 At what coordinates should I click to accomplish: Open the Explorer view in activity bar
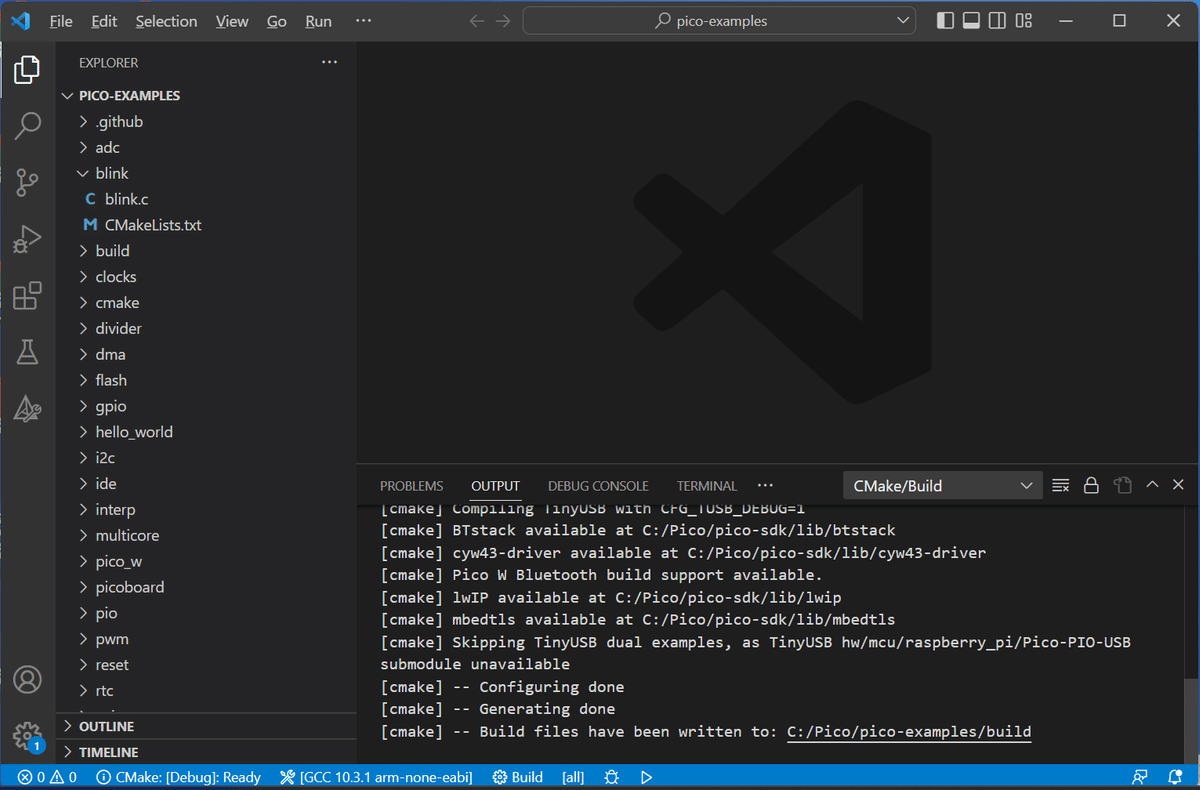27,70
